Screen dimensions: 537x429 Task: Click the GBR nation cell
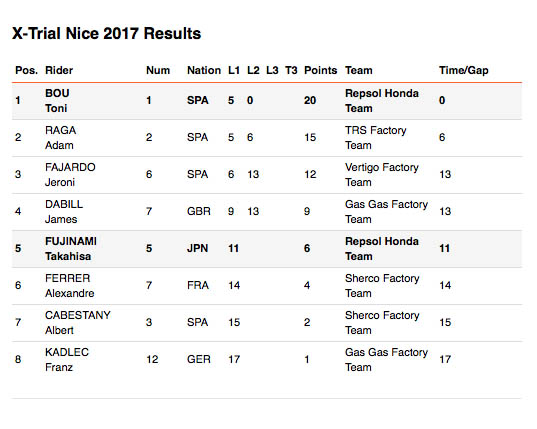199,211
